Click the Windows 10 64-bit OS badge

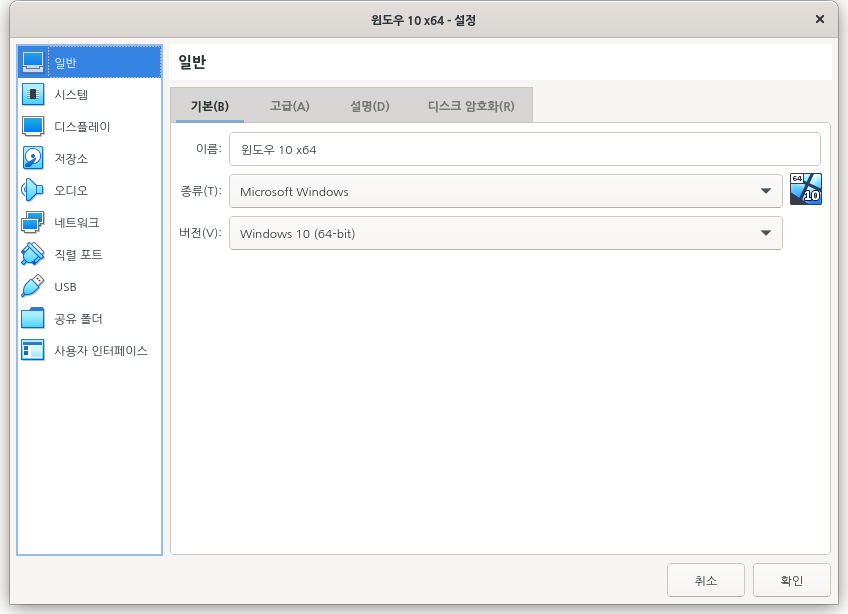tap(806, 189)
